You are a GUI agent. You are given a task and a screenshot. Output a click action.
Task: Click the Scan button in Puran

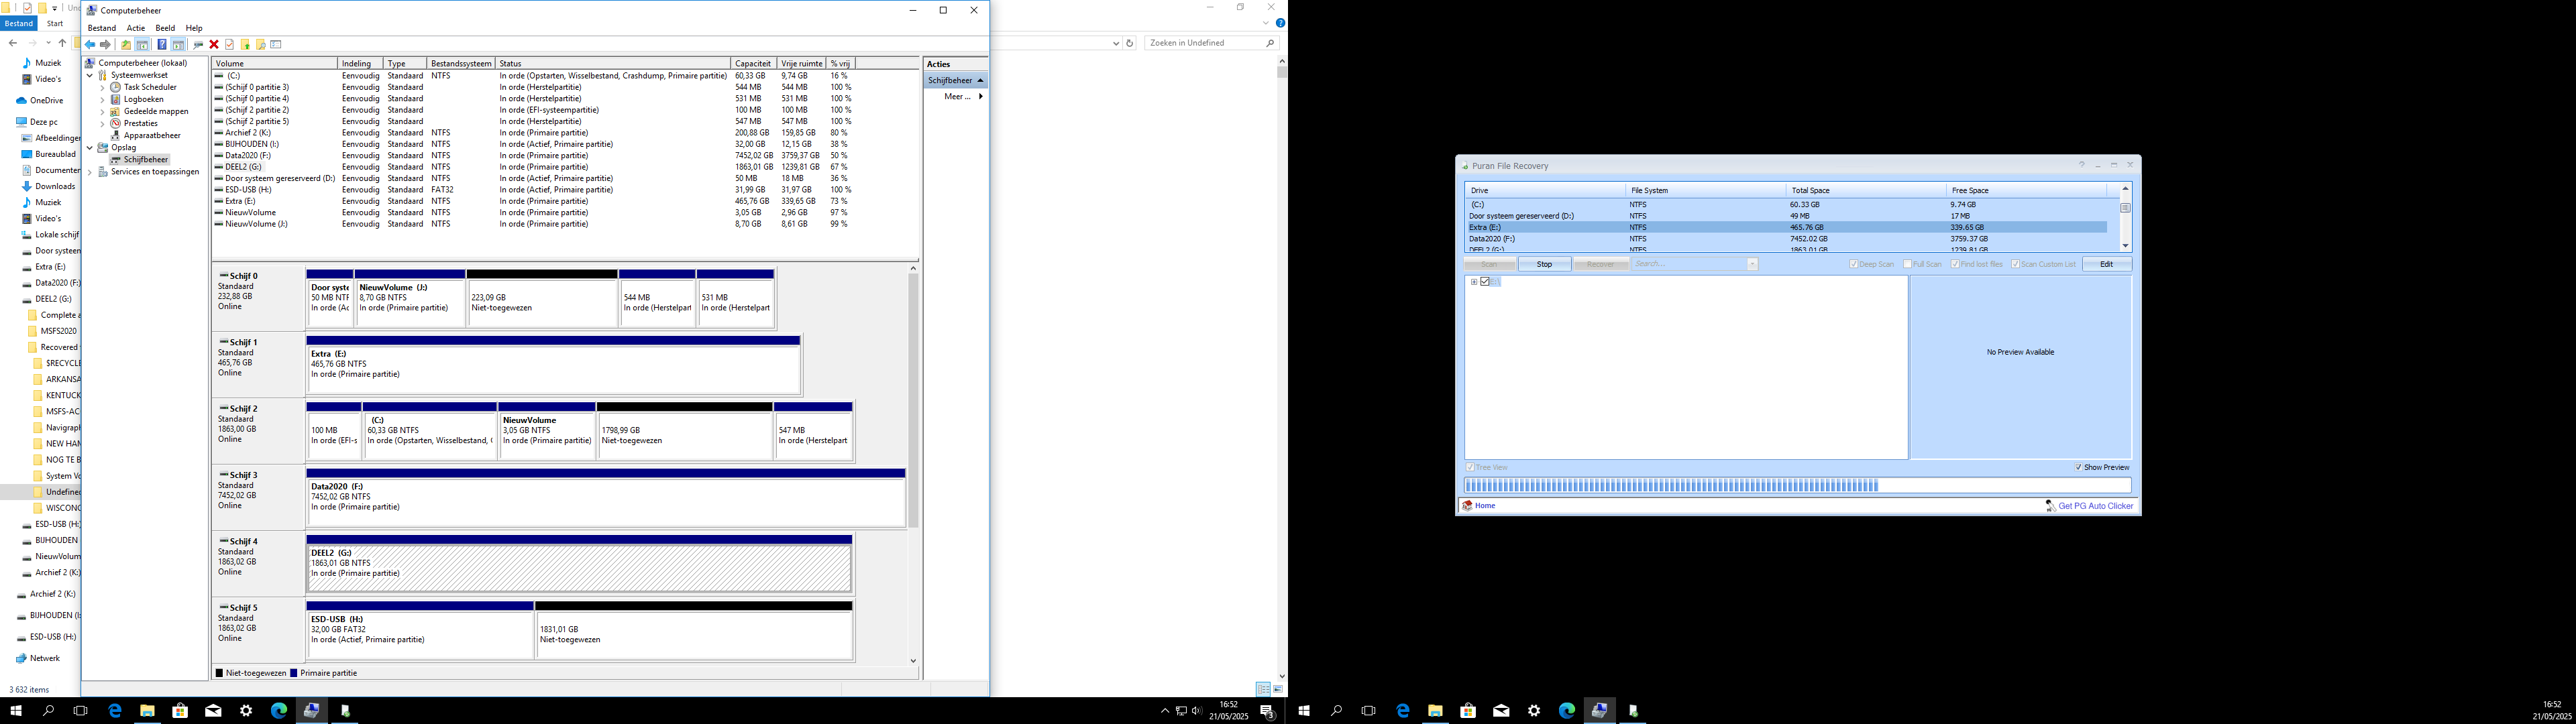pyautogui.click(x=1489, y=264)
